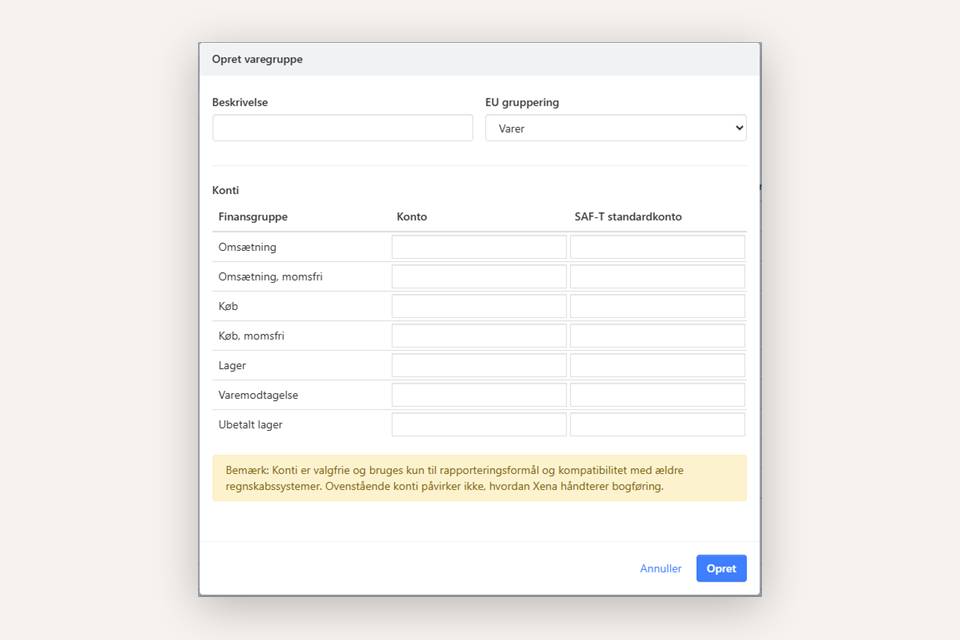Image resolution: width=960 pixels, height=640 pixels.
Task: Click SAF-T standardkonto field for Køb, momsfri
Action: click(657, 336)
